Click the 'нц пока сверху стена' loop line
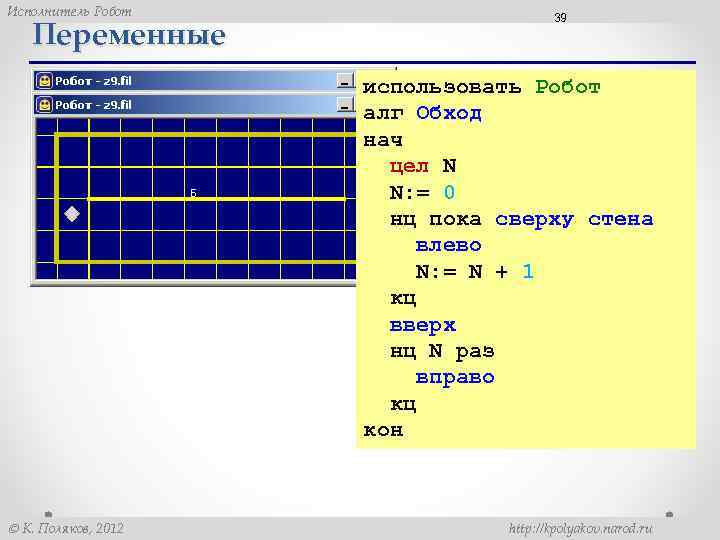The width and height of the screenshot is (720, 540). pos(521,219)
